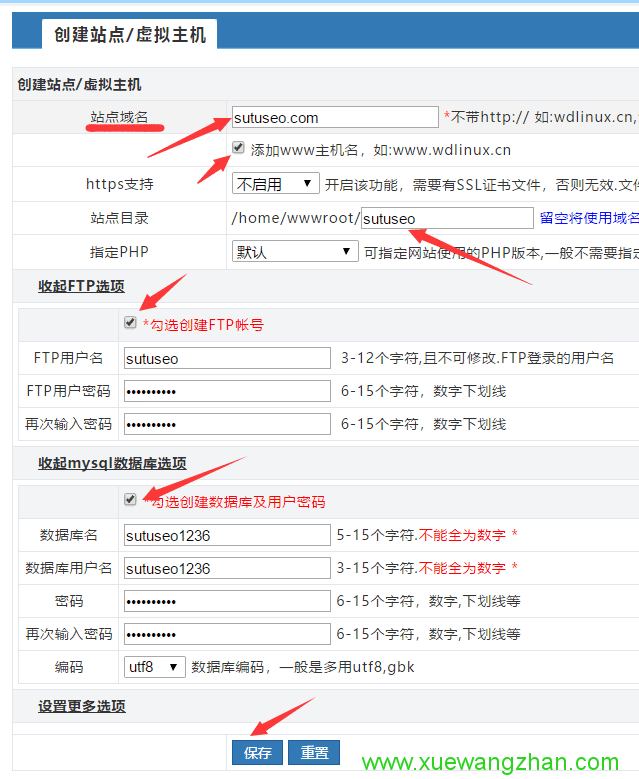Expand the 设置更多选项 section

pos(82,706)
